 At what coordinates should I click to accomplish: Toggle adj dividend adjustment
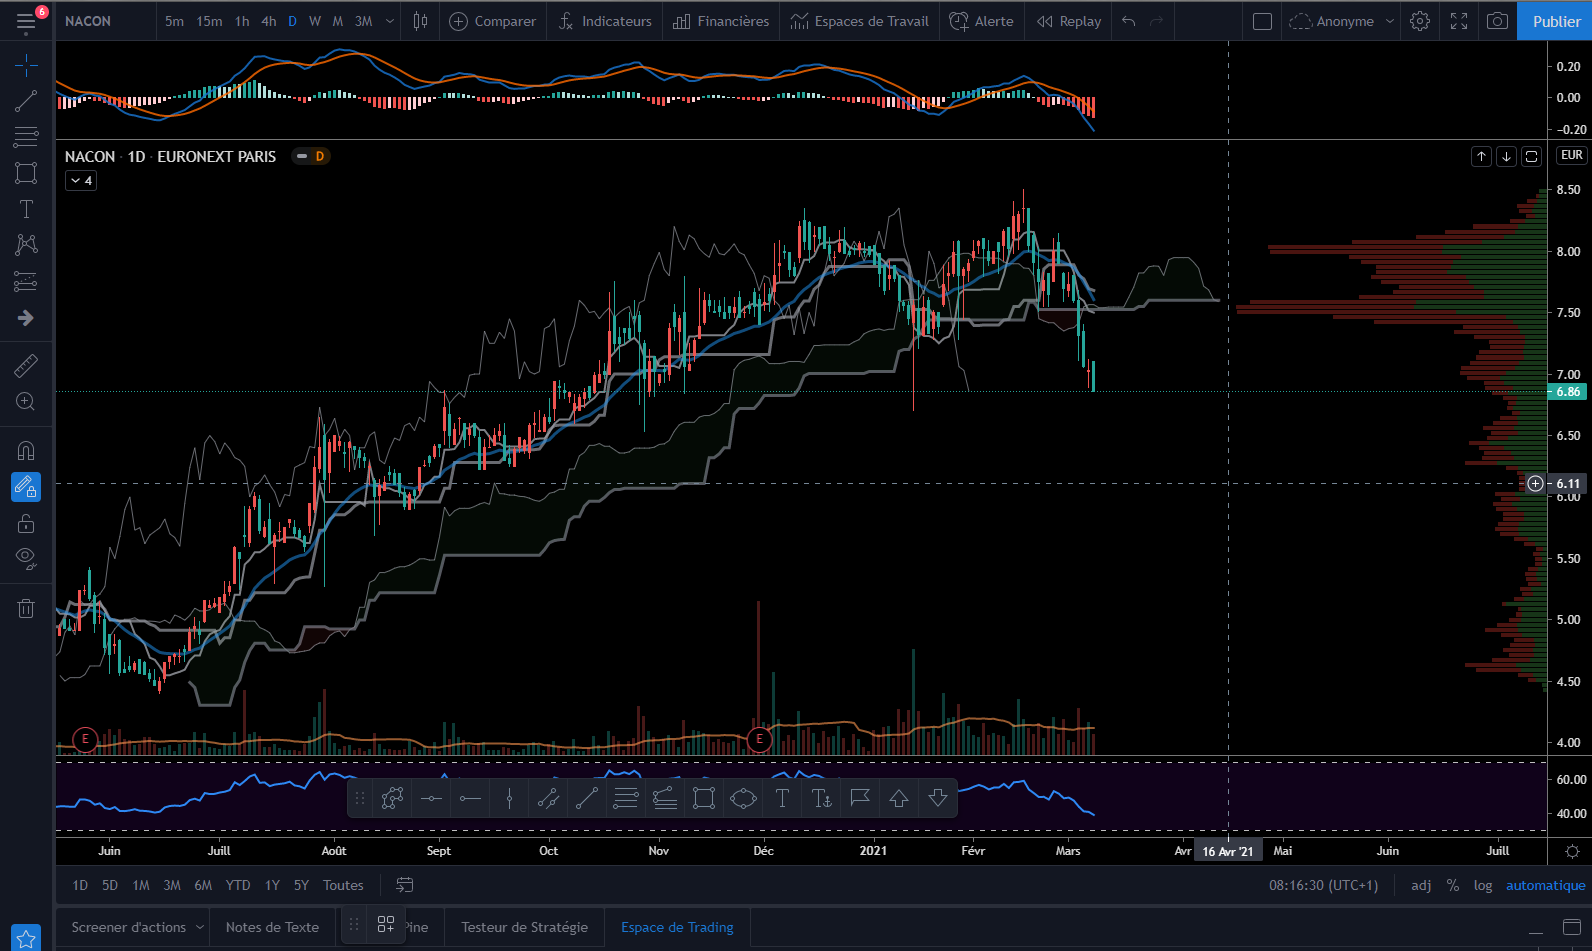(1421, 885)
